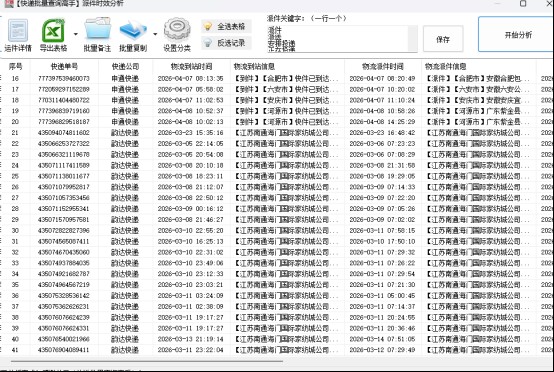
Task: Select row number 30 cell
Action: pyautogui.click(x=15, y=231)
